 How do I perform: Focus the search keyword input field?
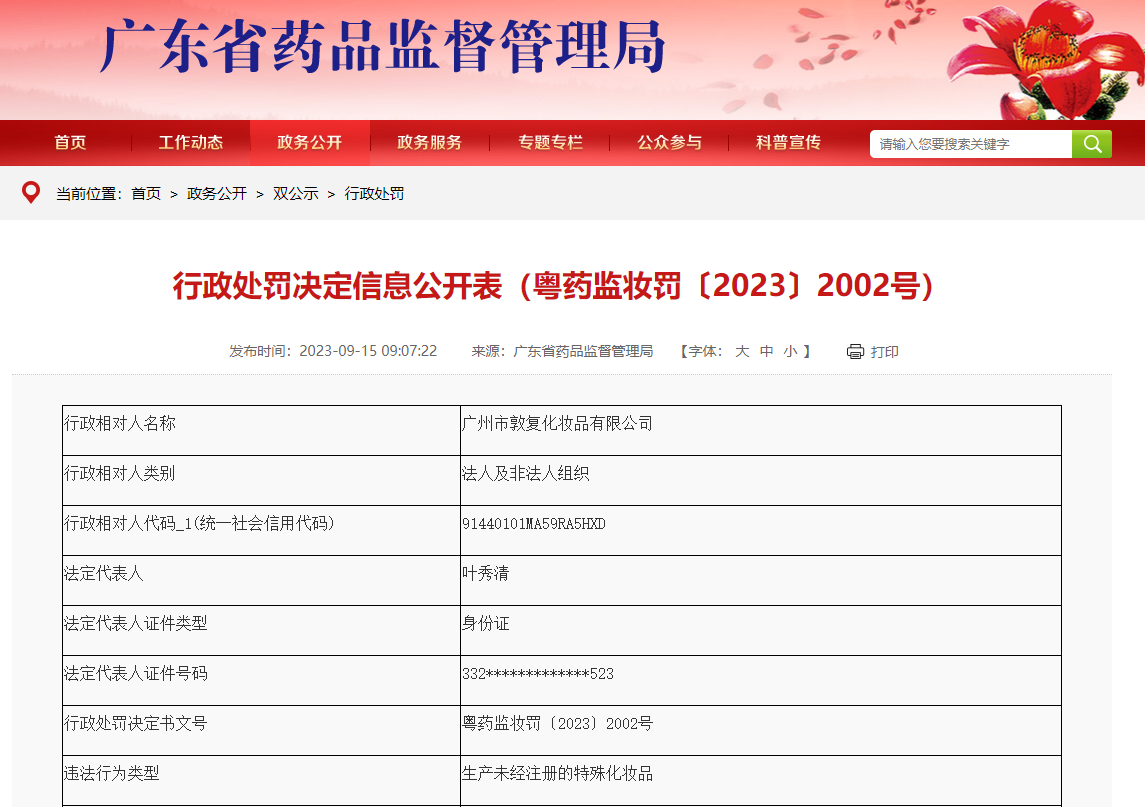coord(970,144)
